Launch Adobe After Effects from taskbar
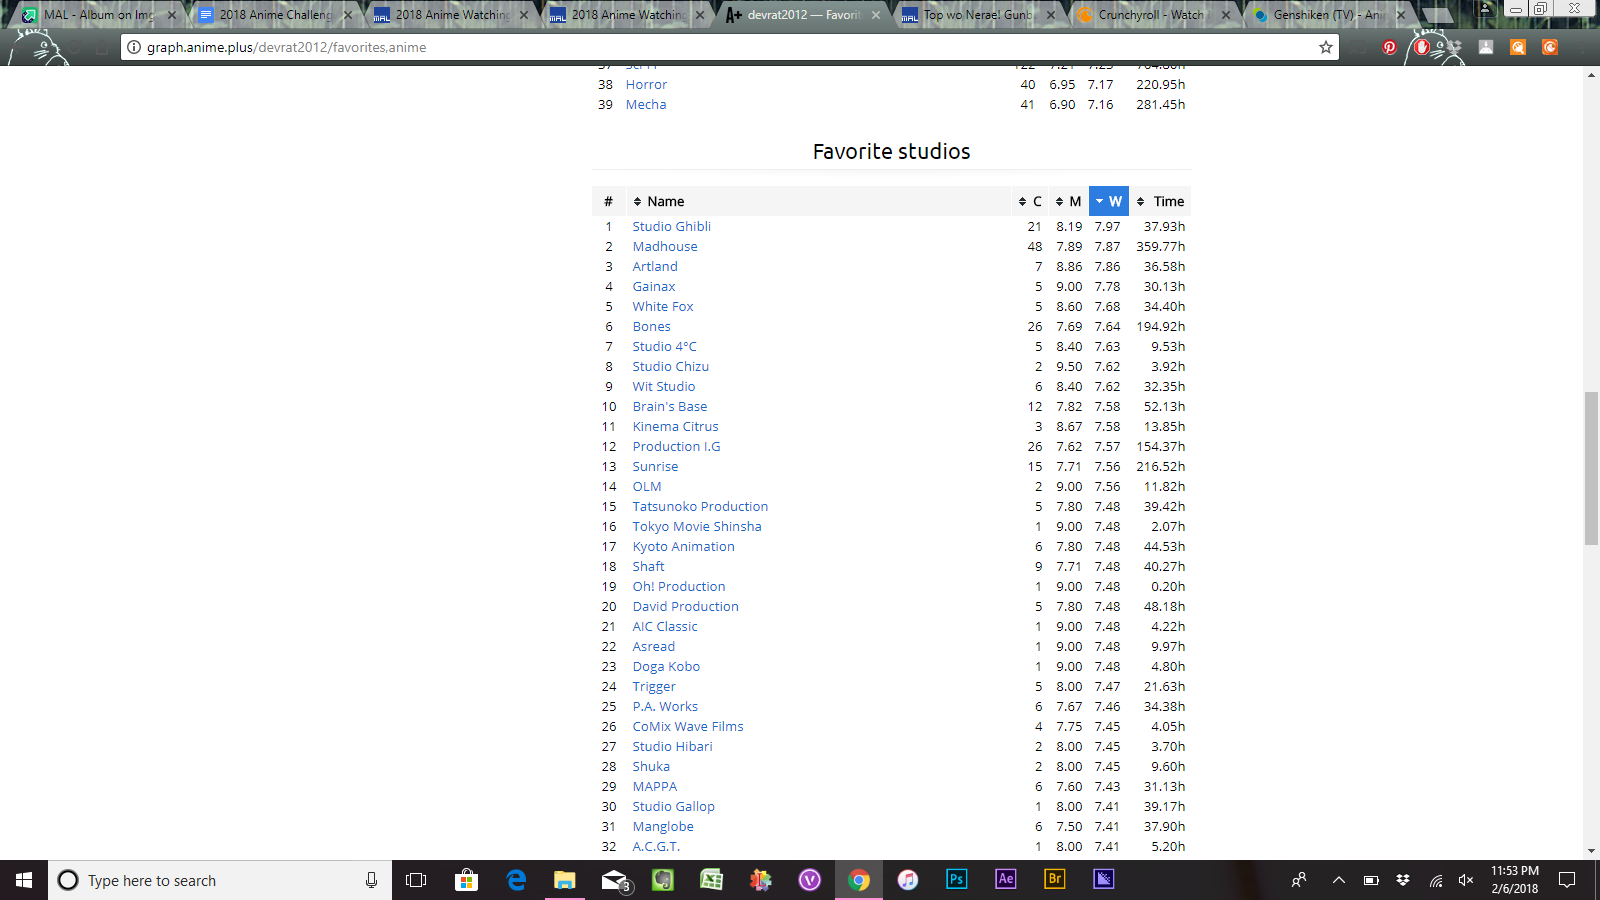 (1005, 880)
